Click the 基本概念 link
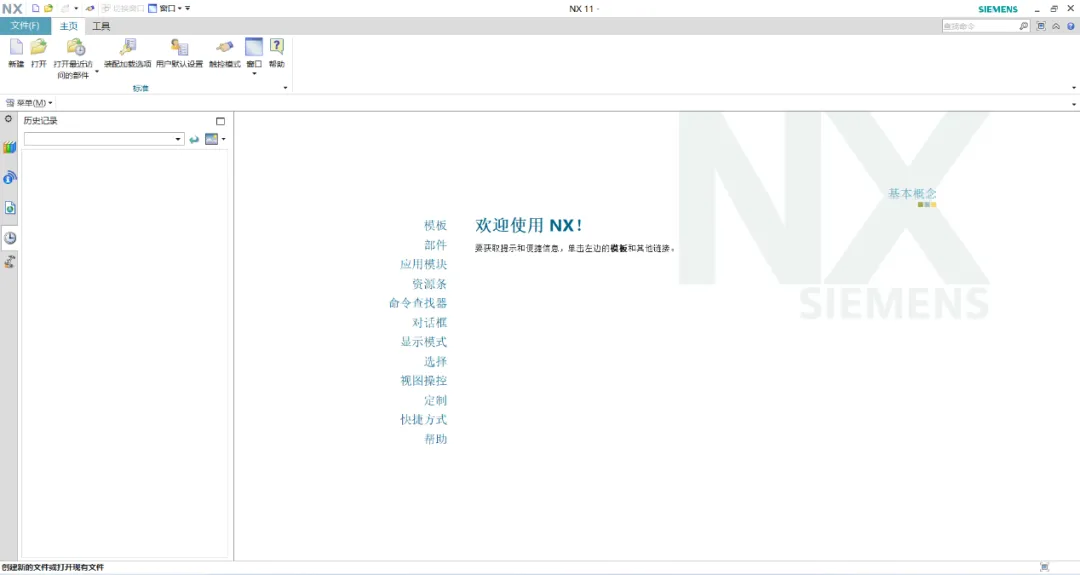1080x575 pixels. [x=912, y=194]
